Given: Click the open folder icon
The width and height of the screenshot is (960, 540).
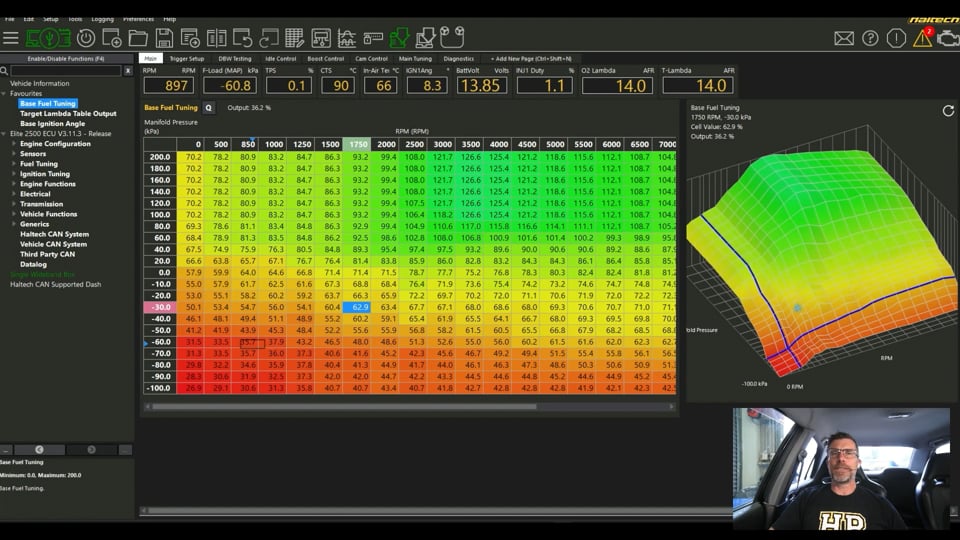Looking at the screenshot, I should [x=138, y=38].
